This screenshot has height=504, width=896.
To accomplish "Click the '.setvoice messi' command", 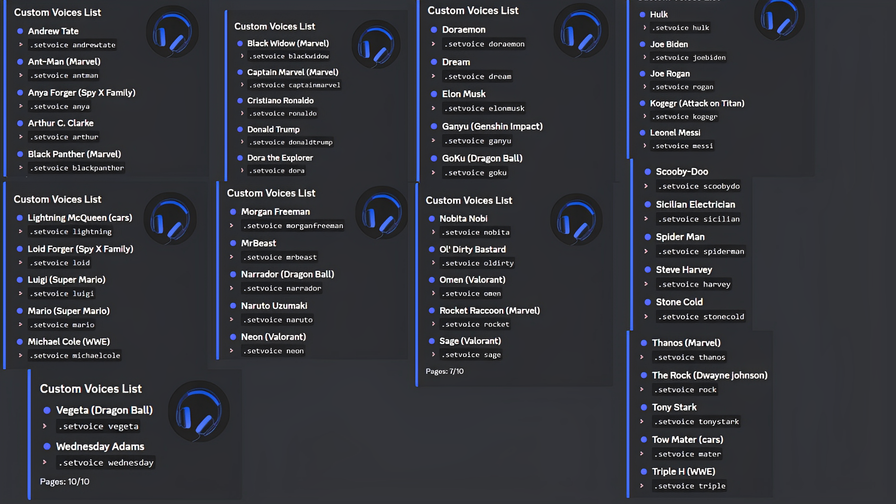I will [683, 146].
